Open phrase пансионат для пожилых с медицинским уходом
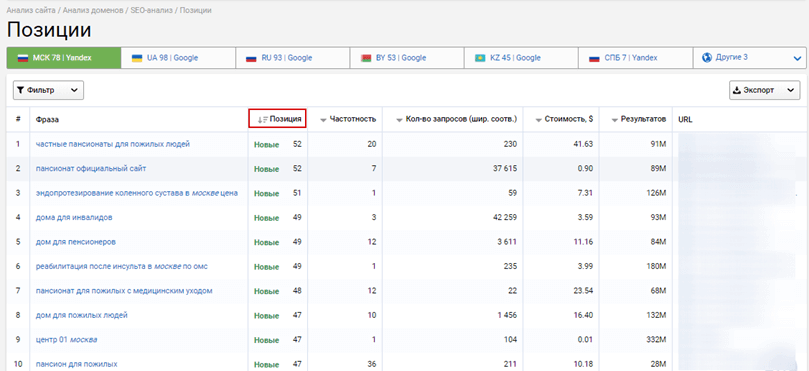 tap(124, 291)
